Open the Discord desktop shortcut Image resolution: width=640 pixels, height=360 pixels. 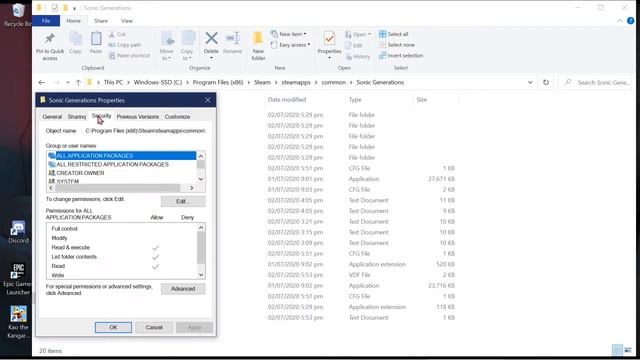click(18, 233)
